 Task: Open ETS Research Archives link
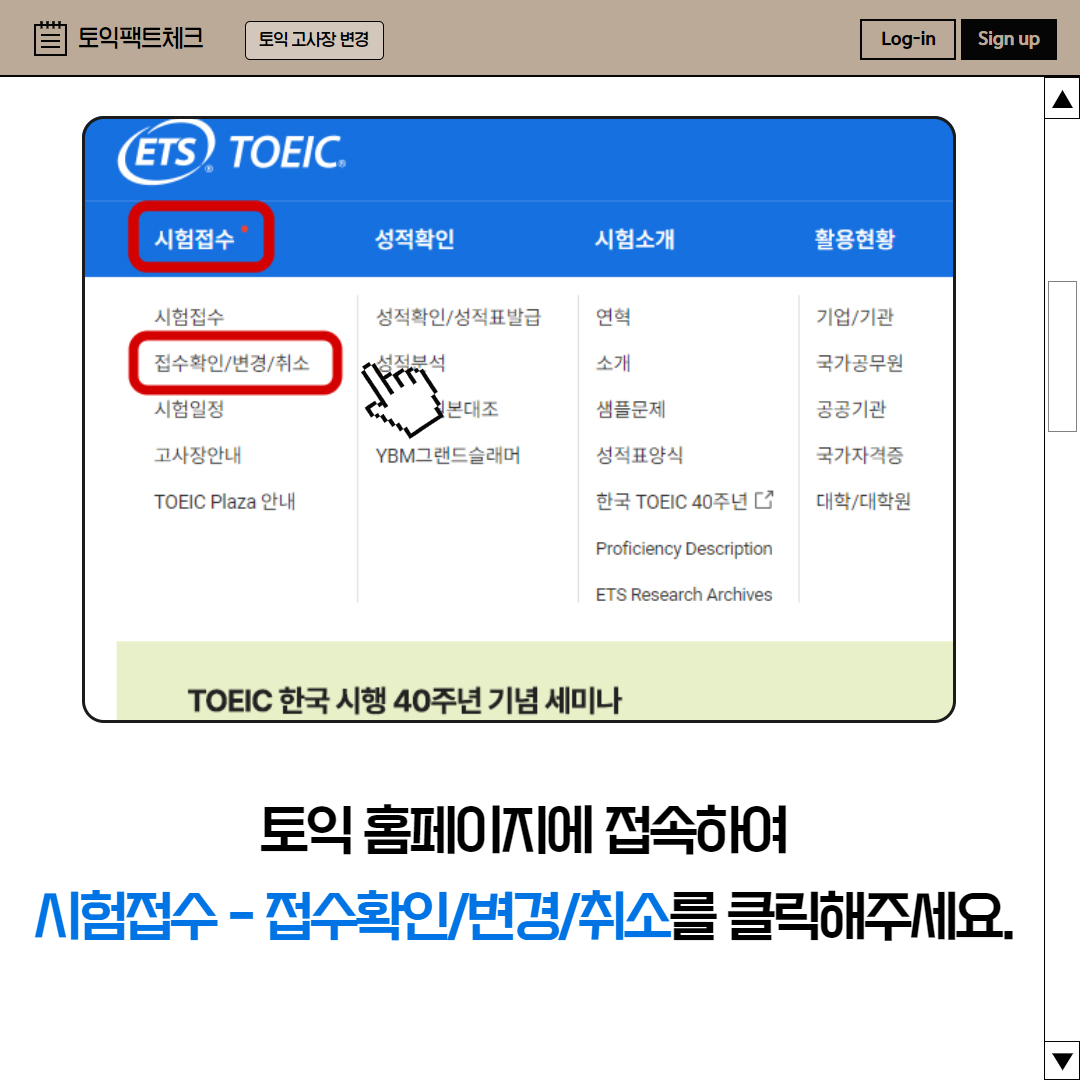click(684, 594)
